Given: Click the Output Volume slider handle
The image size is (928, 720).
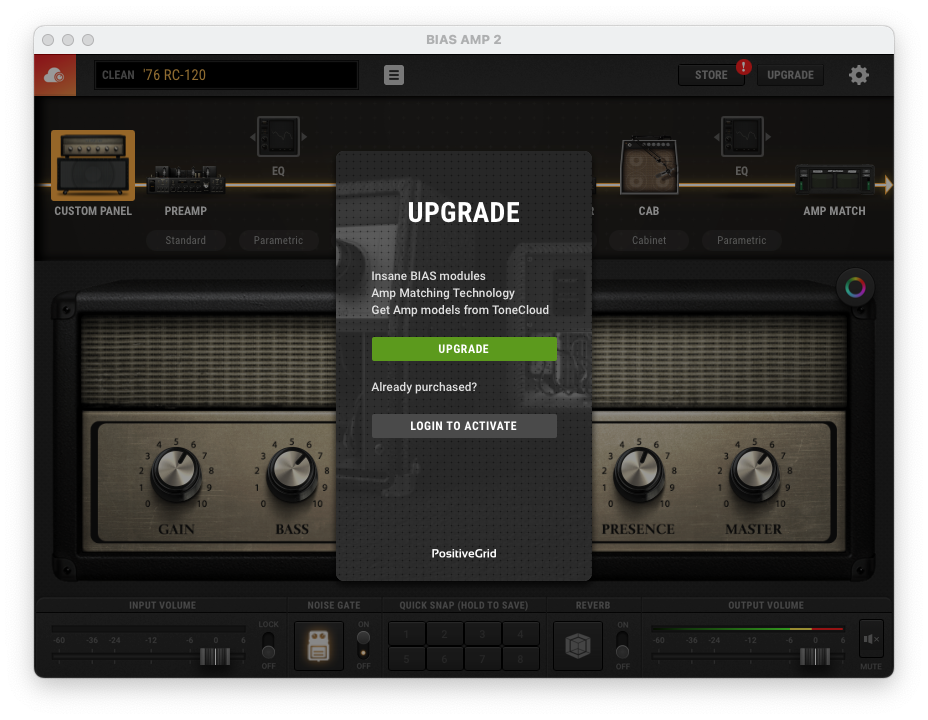Looking at the screenshot, I should pos(815,657).
